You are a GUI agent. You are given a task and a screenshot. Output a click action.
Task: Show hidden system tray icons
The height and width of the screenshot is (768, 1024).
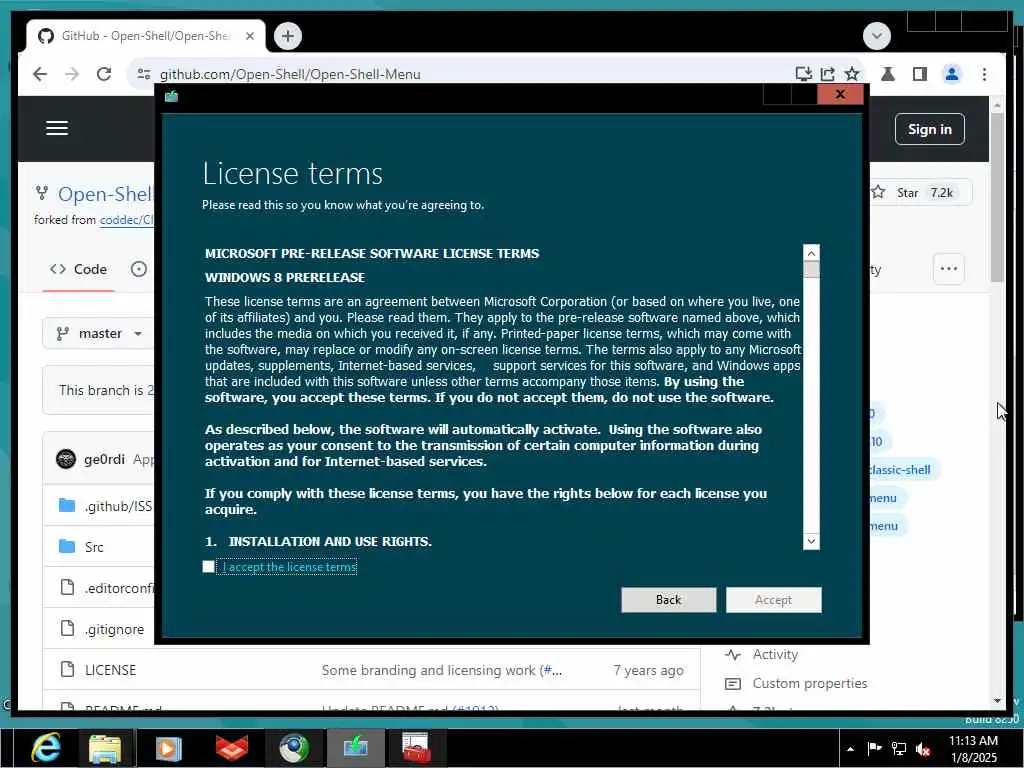(850, 749)
